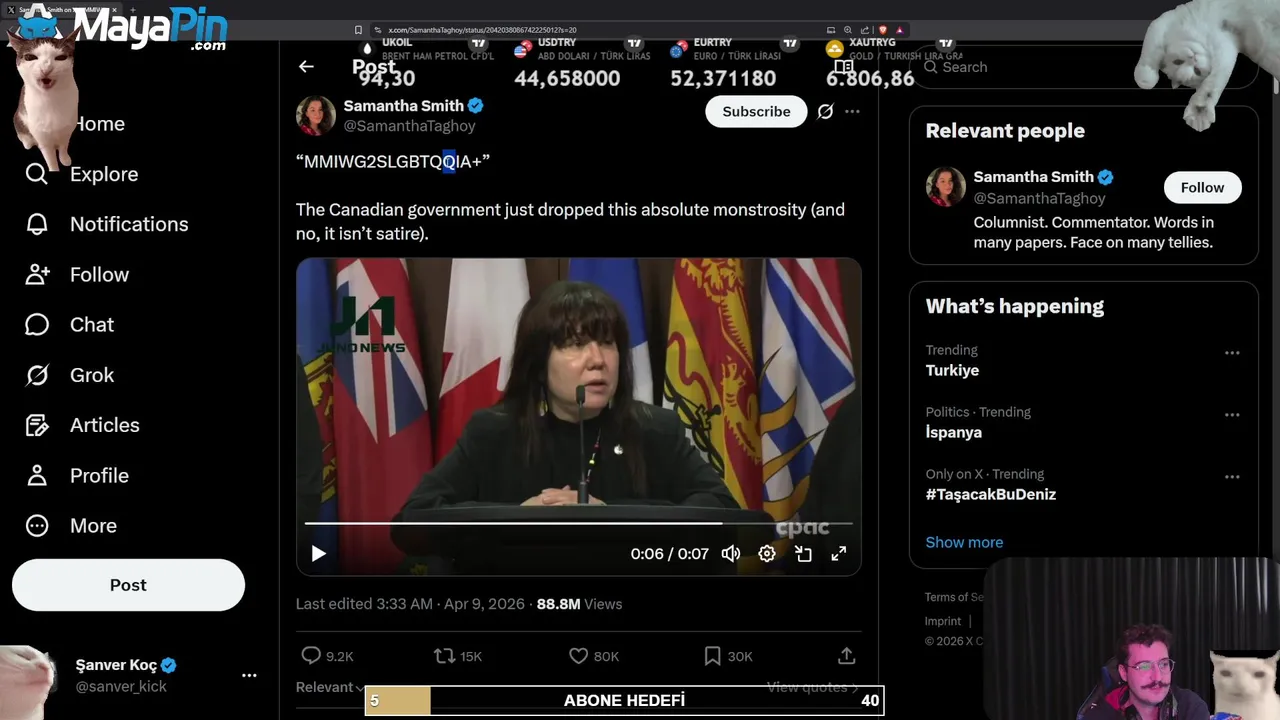Click the Explore magnifier icon

pos(37,174)
